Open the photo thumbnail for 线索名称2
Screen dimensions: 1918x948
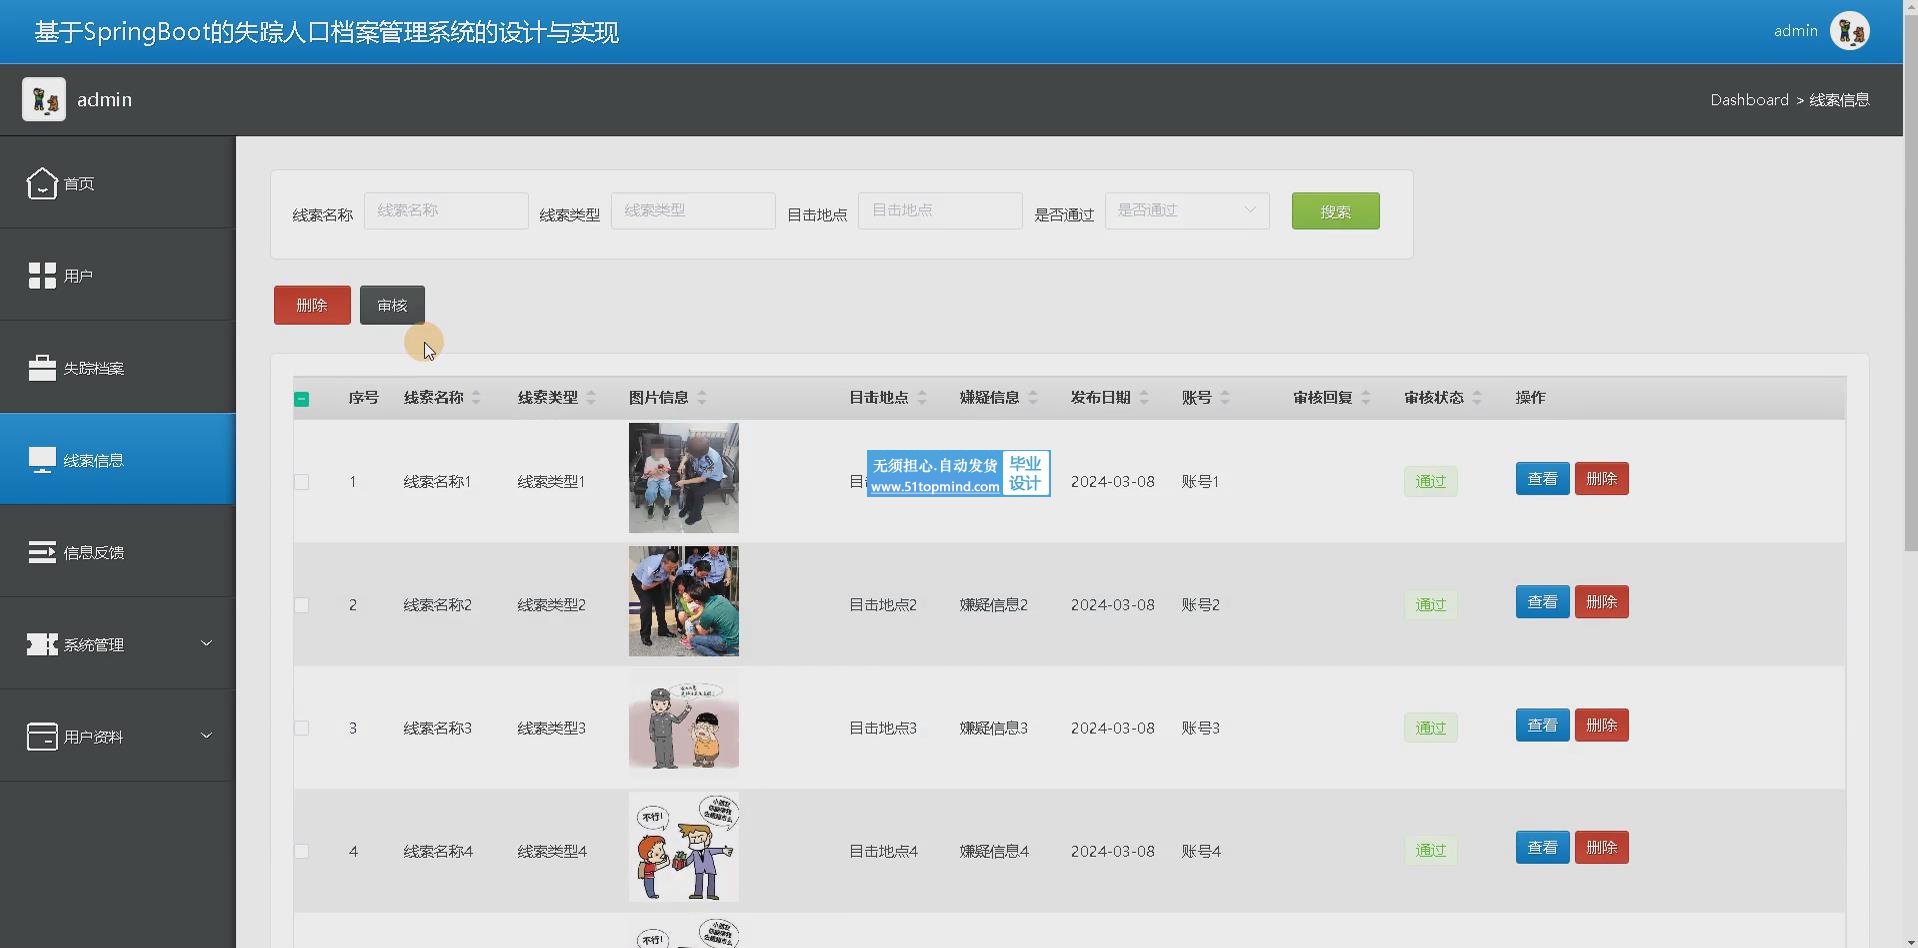click(684, 601)
